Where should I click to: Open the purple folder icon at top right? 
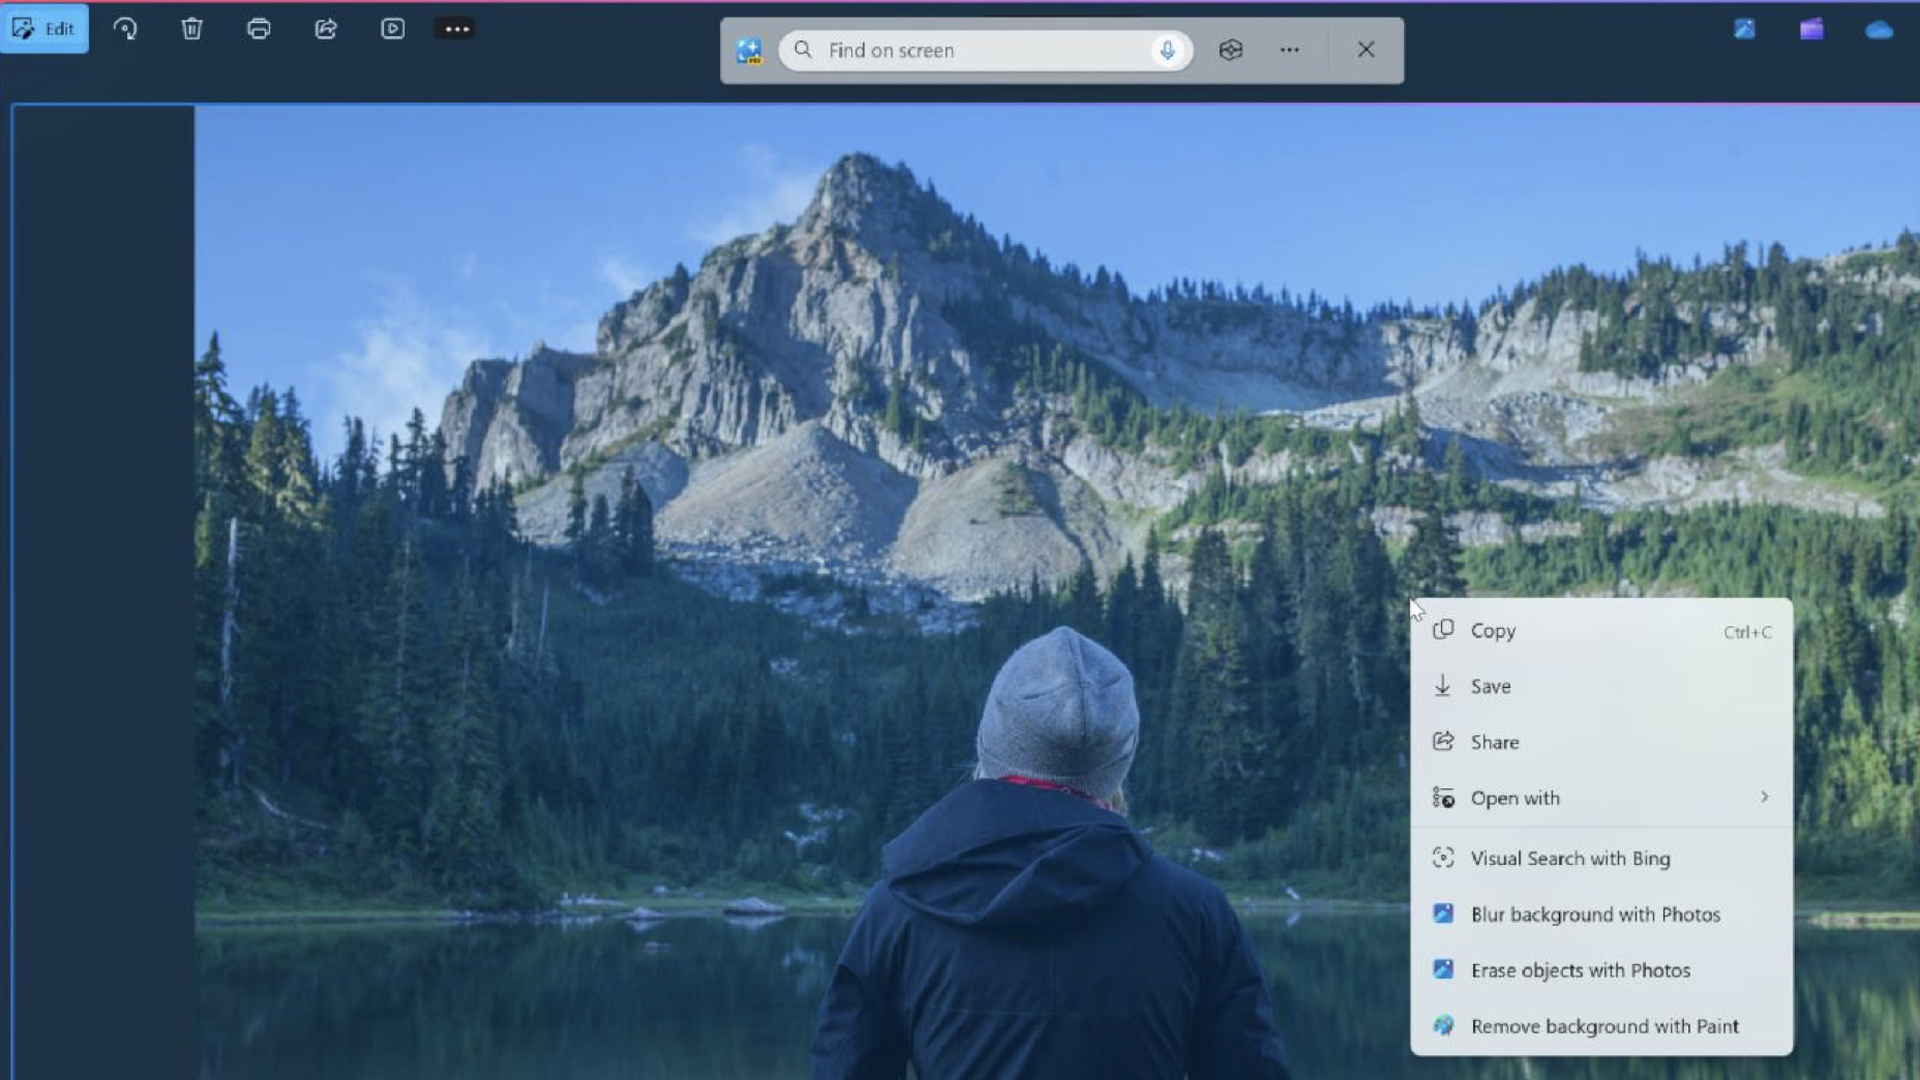tap(1811, 29)
